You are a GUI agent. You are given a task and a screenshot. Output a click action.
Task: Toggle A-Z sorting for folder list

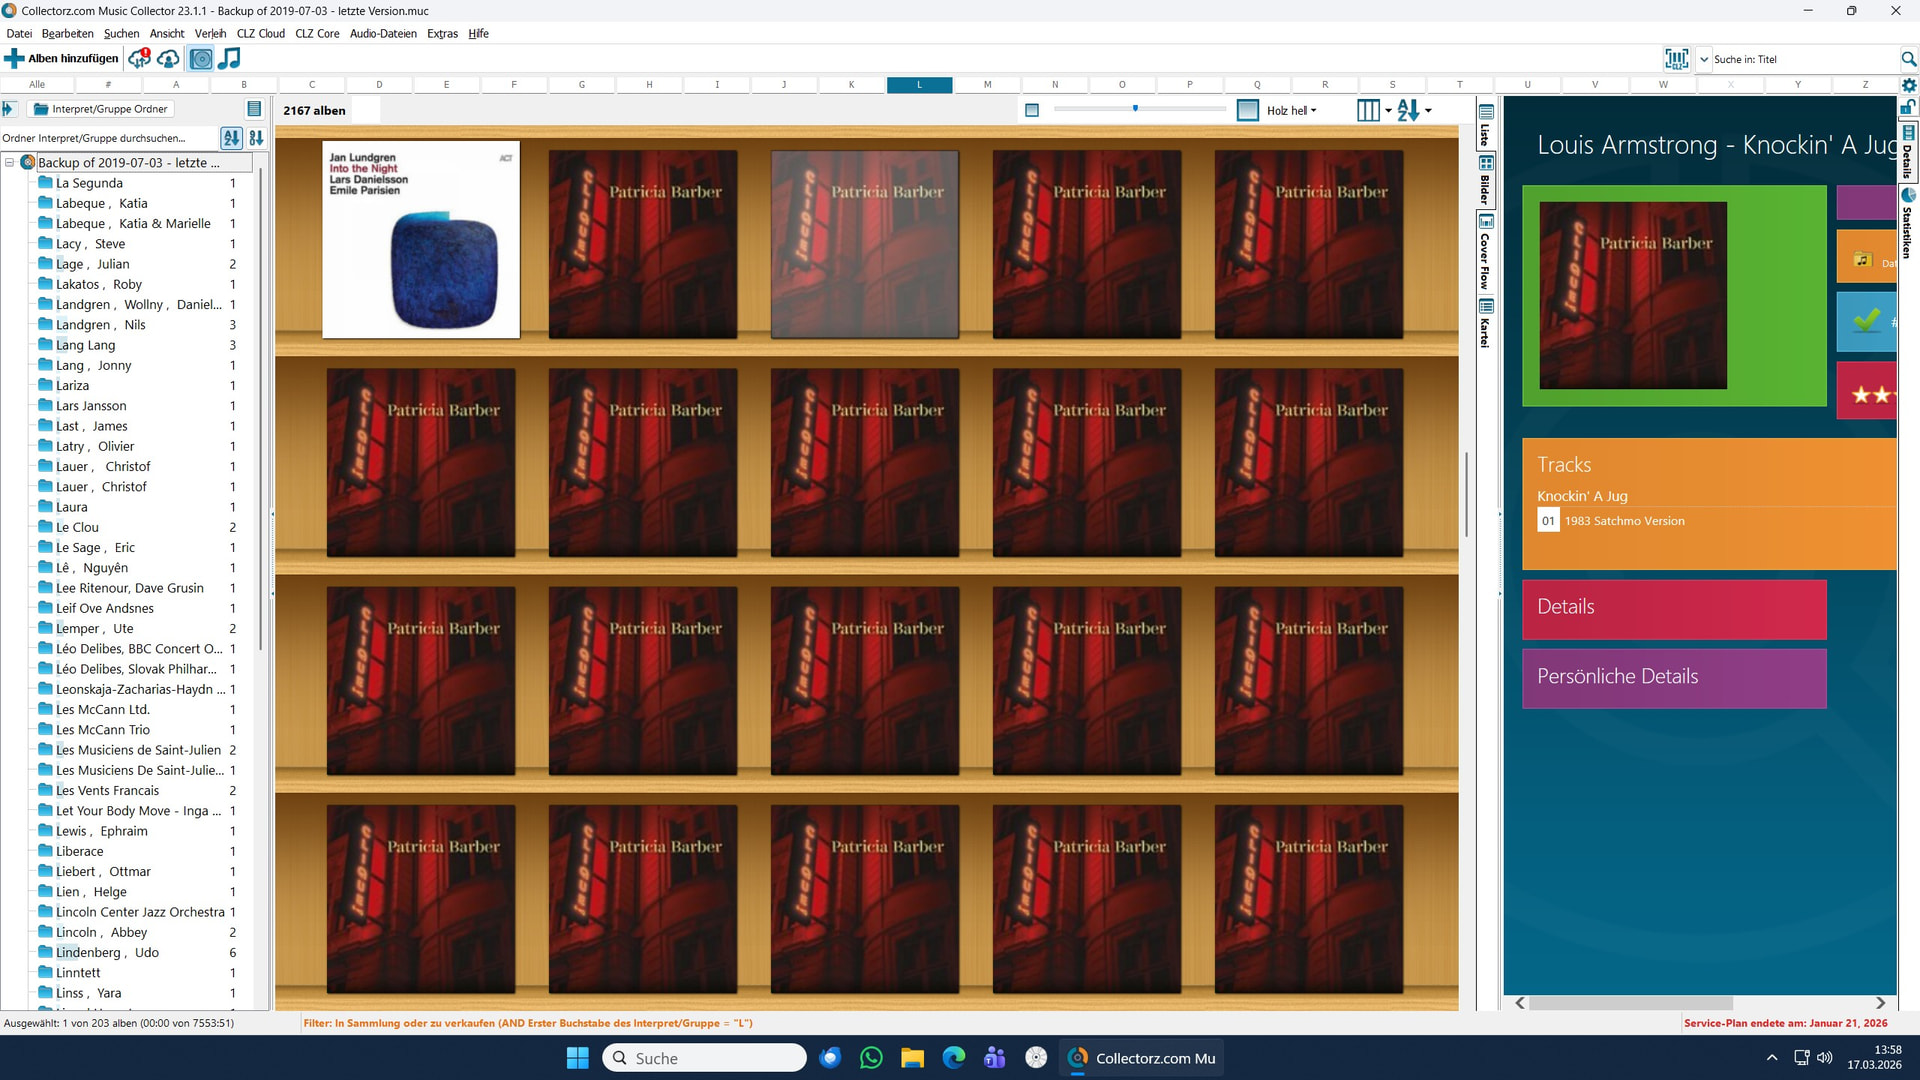[231, 138]
